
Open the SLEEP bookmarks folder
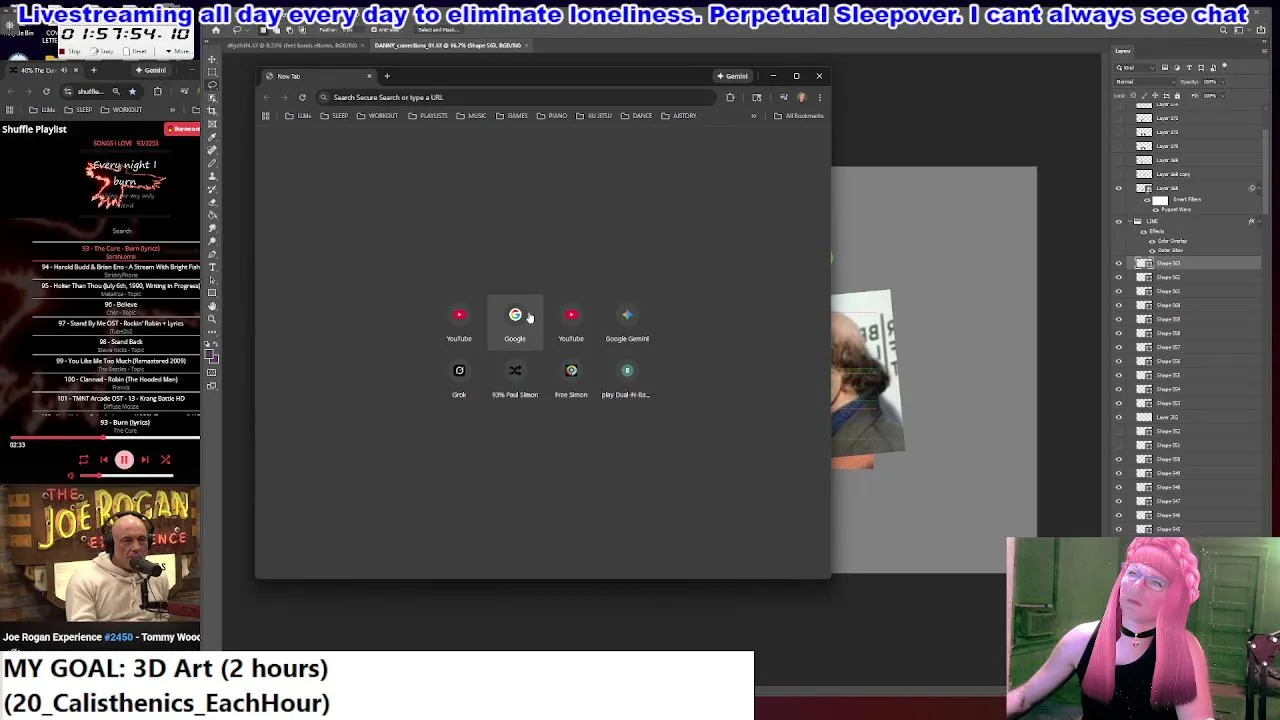pyautogui.click(x=334, y=116)
